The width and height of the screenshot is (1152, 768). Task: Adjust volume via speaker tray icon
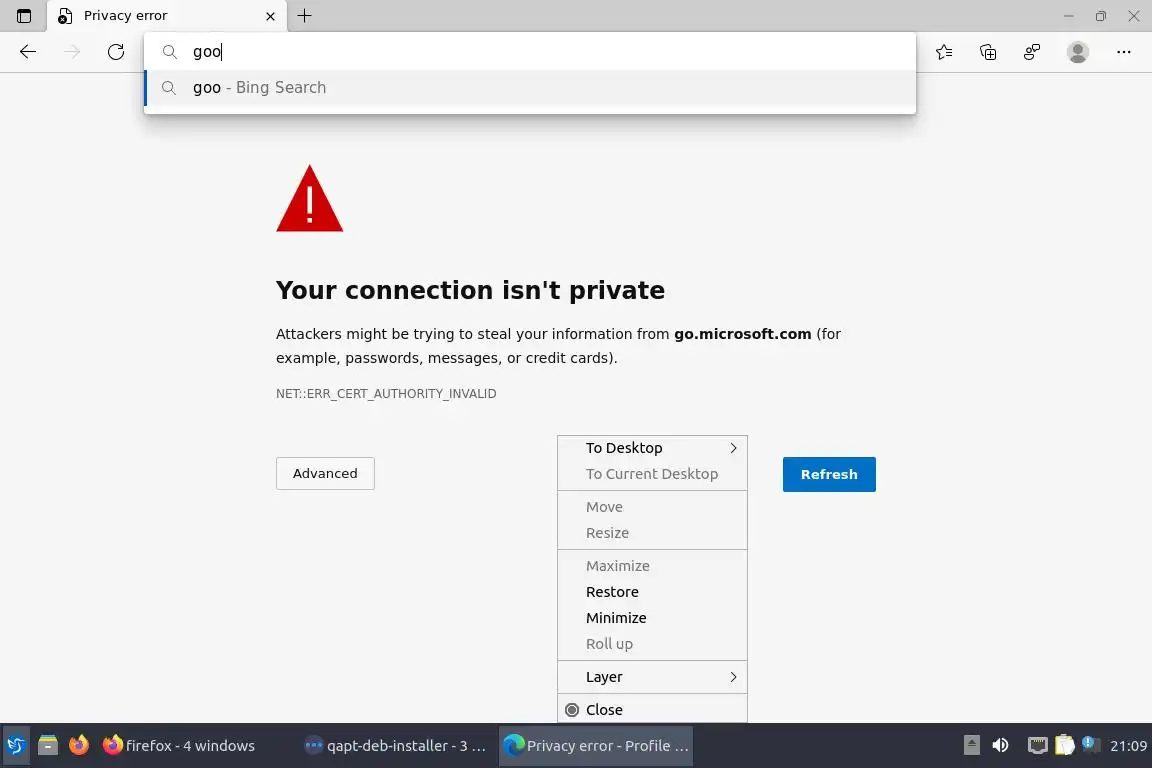click(x=1000, y=745)
